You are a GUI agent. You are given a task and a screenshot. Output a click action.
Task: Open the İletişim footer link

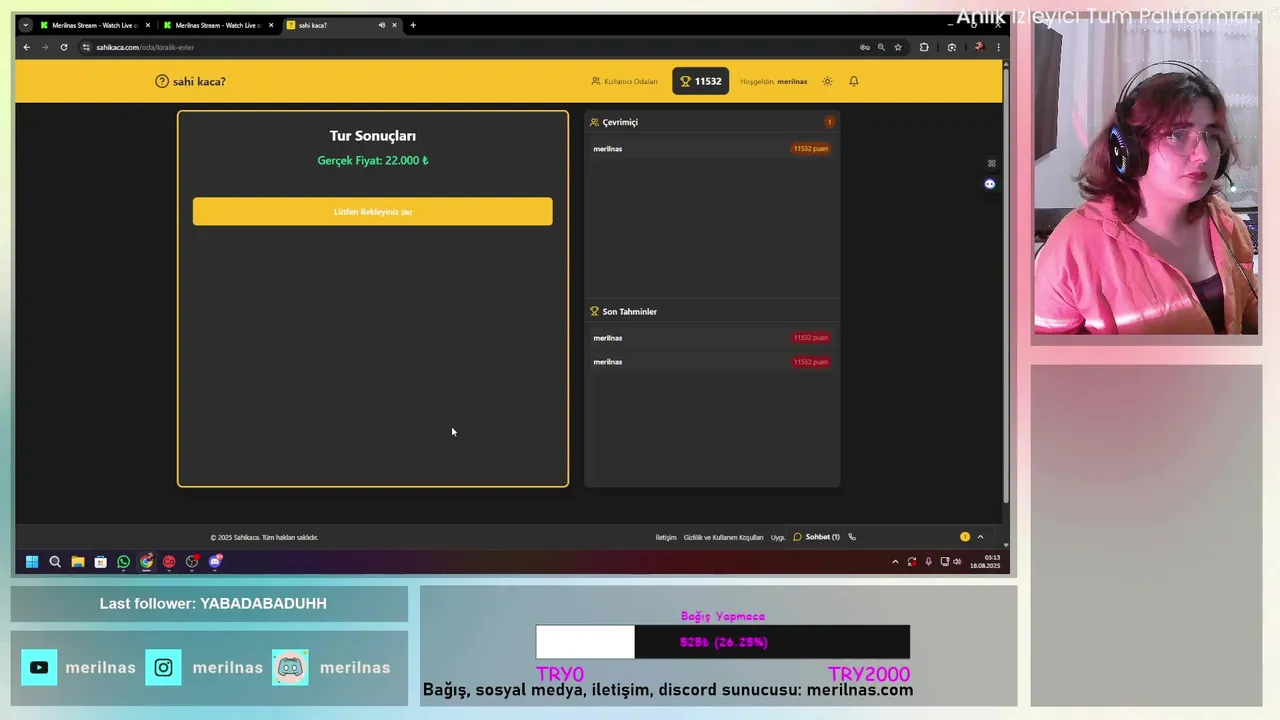(x=666, y=537)
